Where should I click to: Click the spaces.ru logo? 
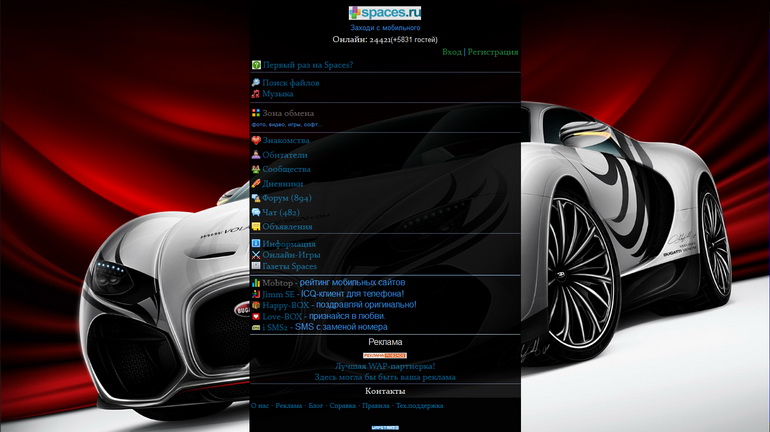(385, 12)
